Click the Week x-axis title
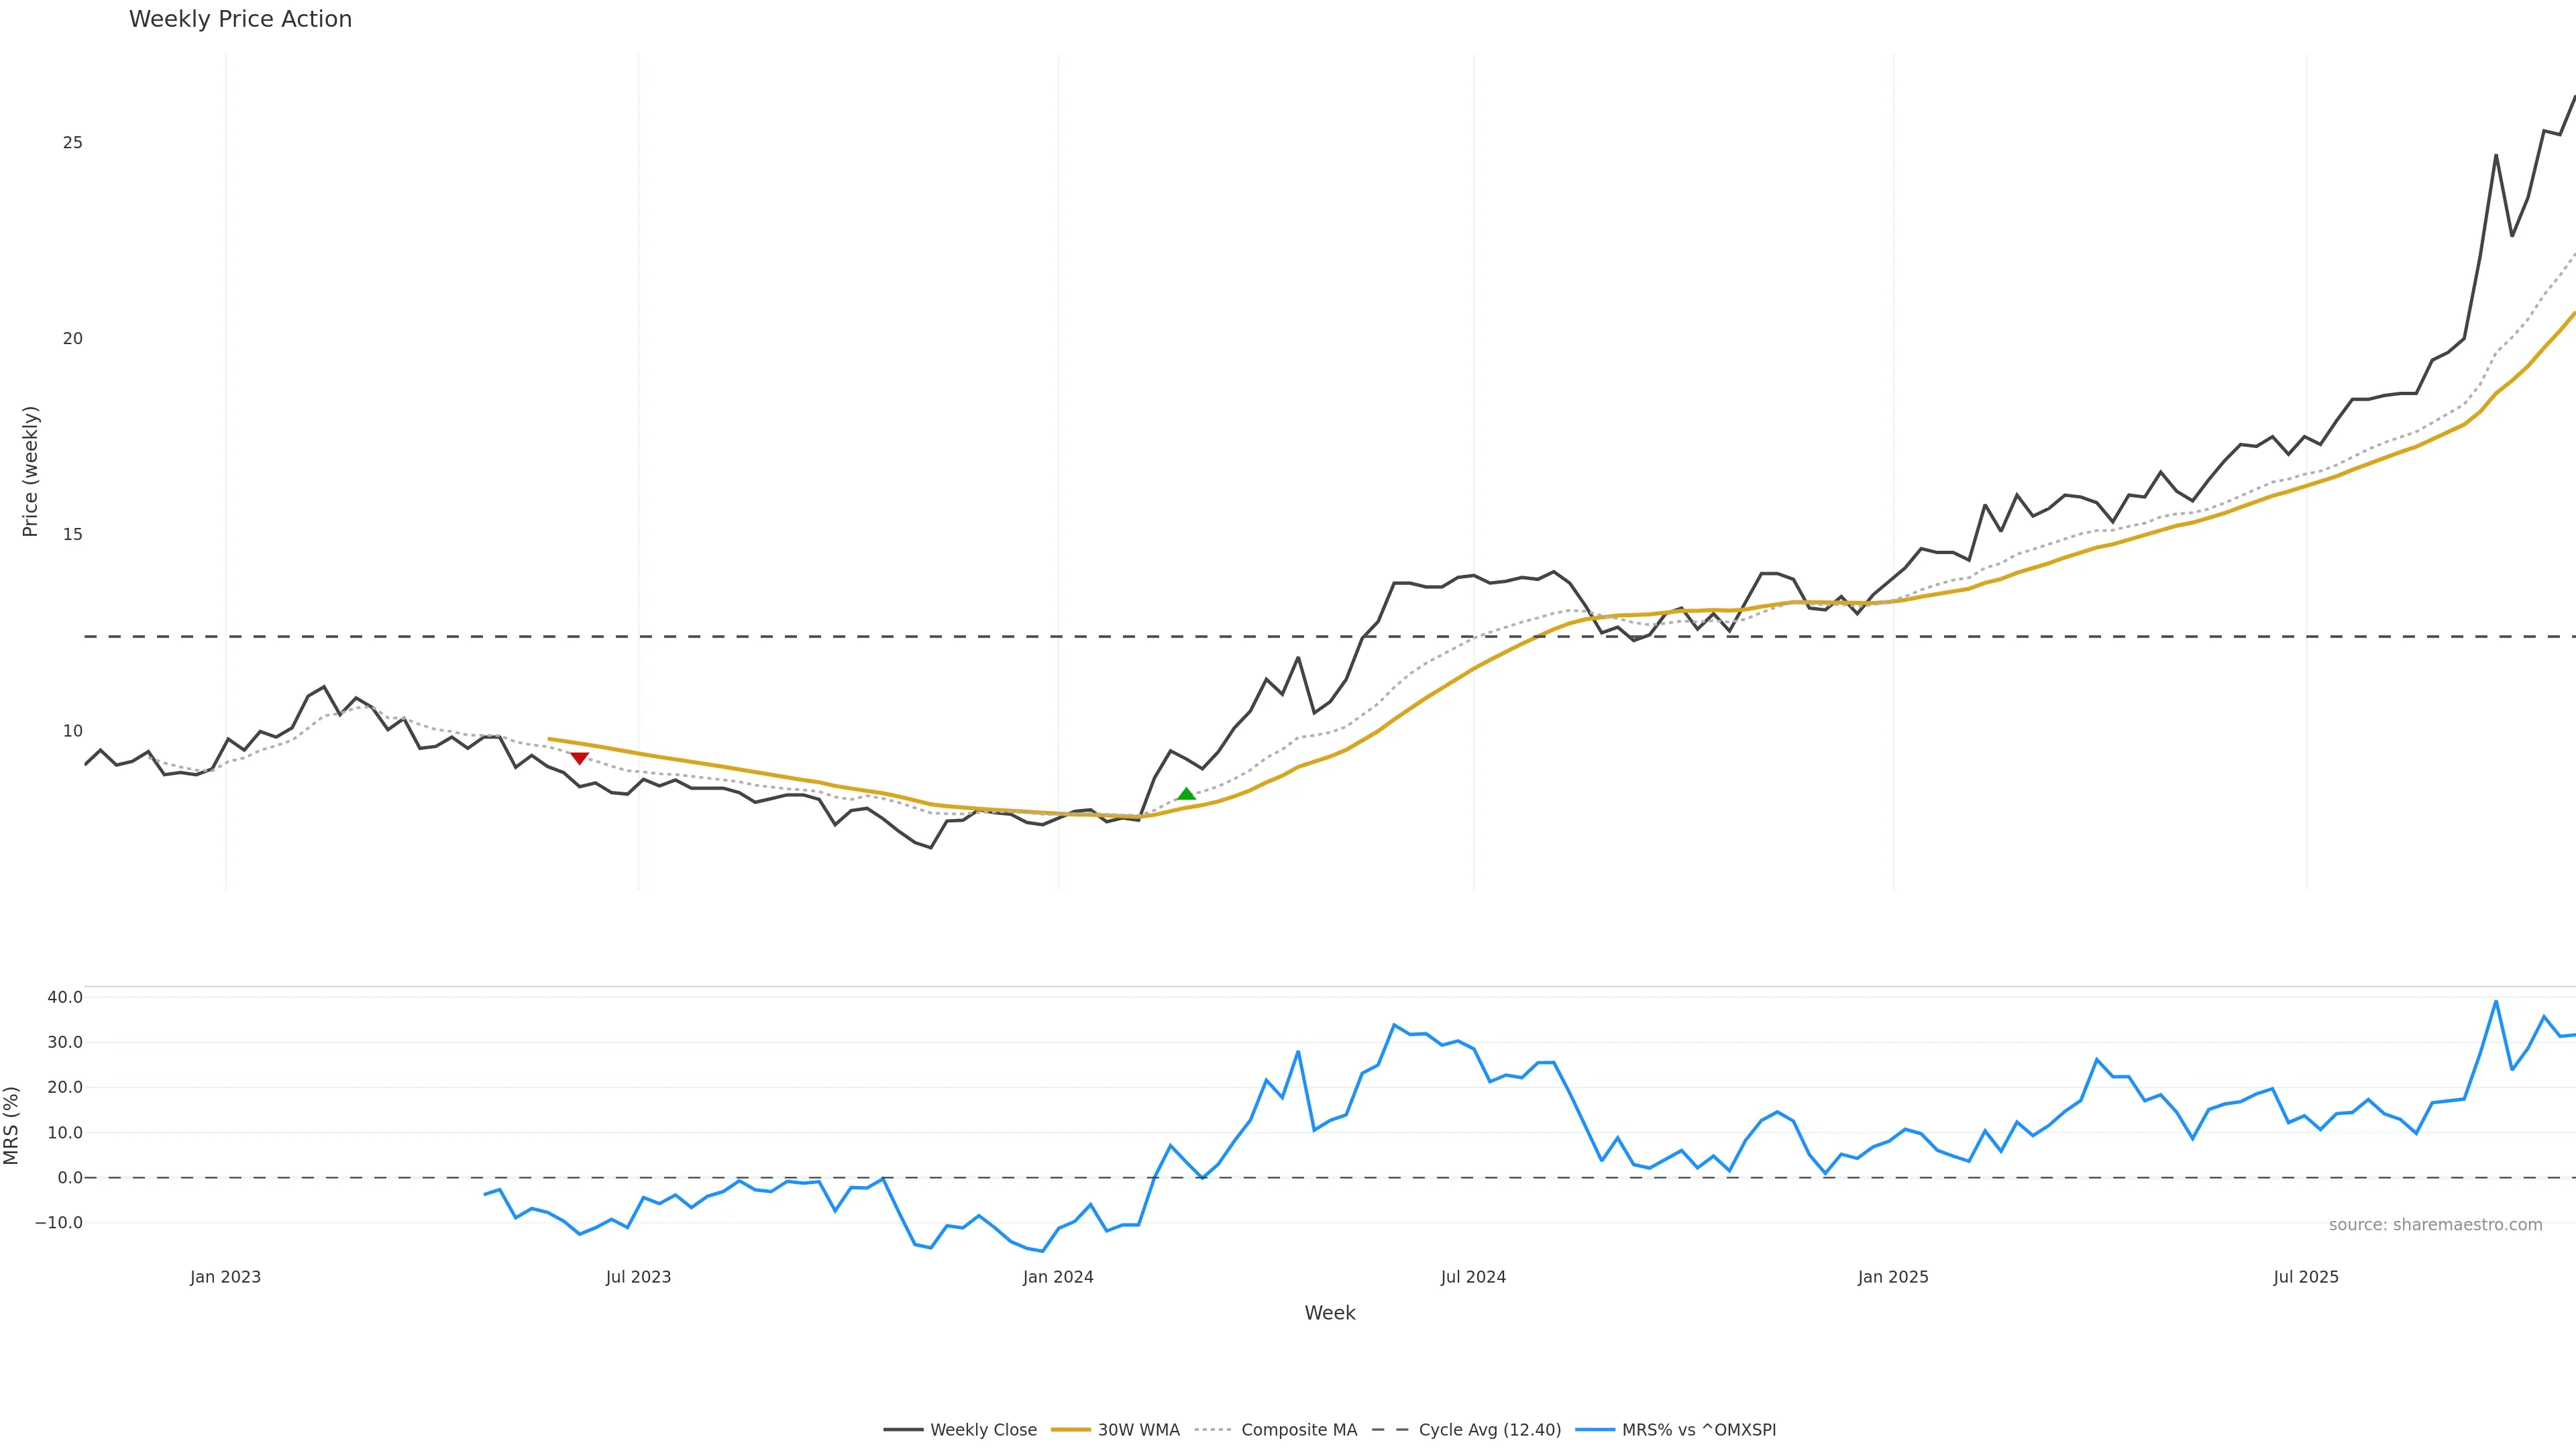The height and width of the screenshot is (1449, 2576). pos(1329,1313)
